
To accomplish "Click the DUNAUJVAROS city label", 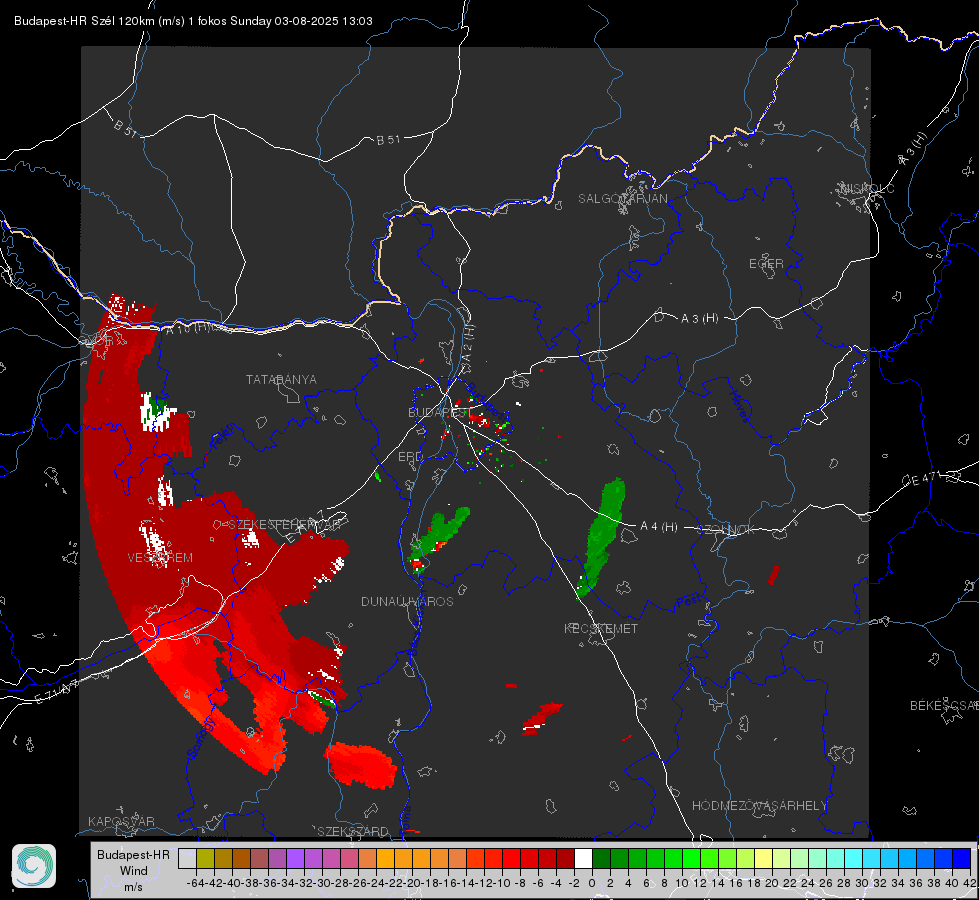I will coord(407,601).
